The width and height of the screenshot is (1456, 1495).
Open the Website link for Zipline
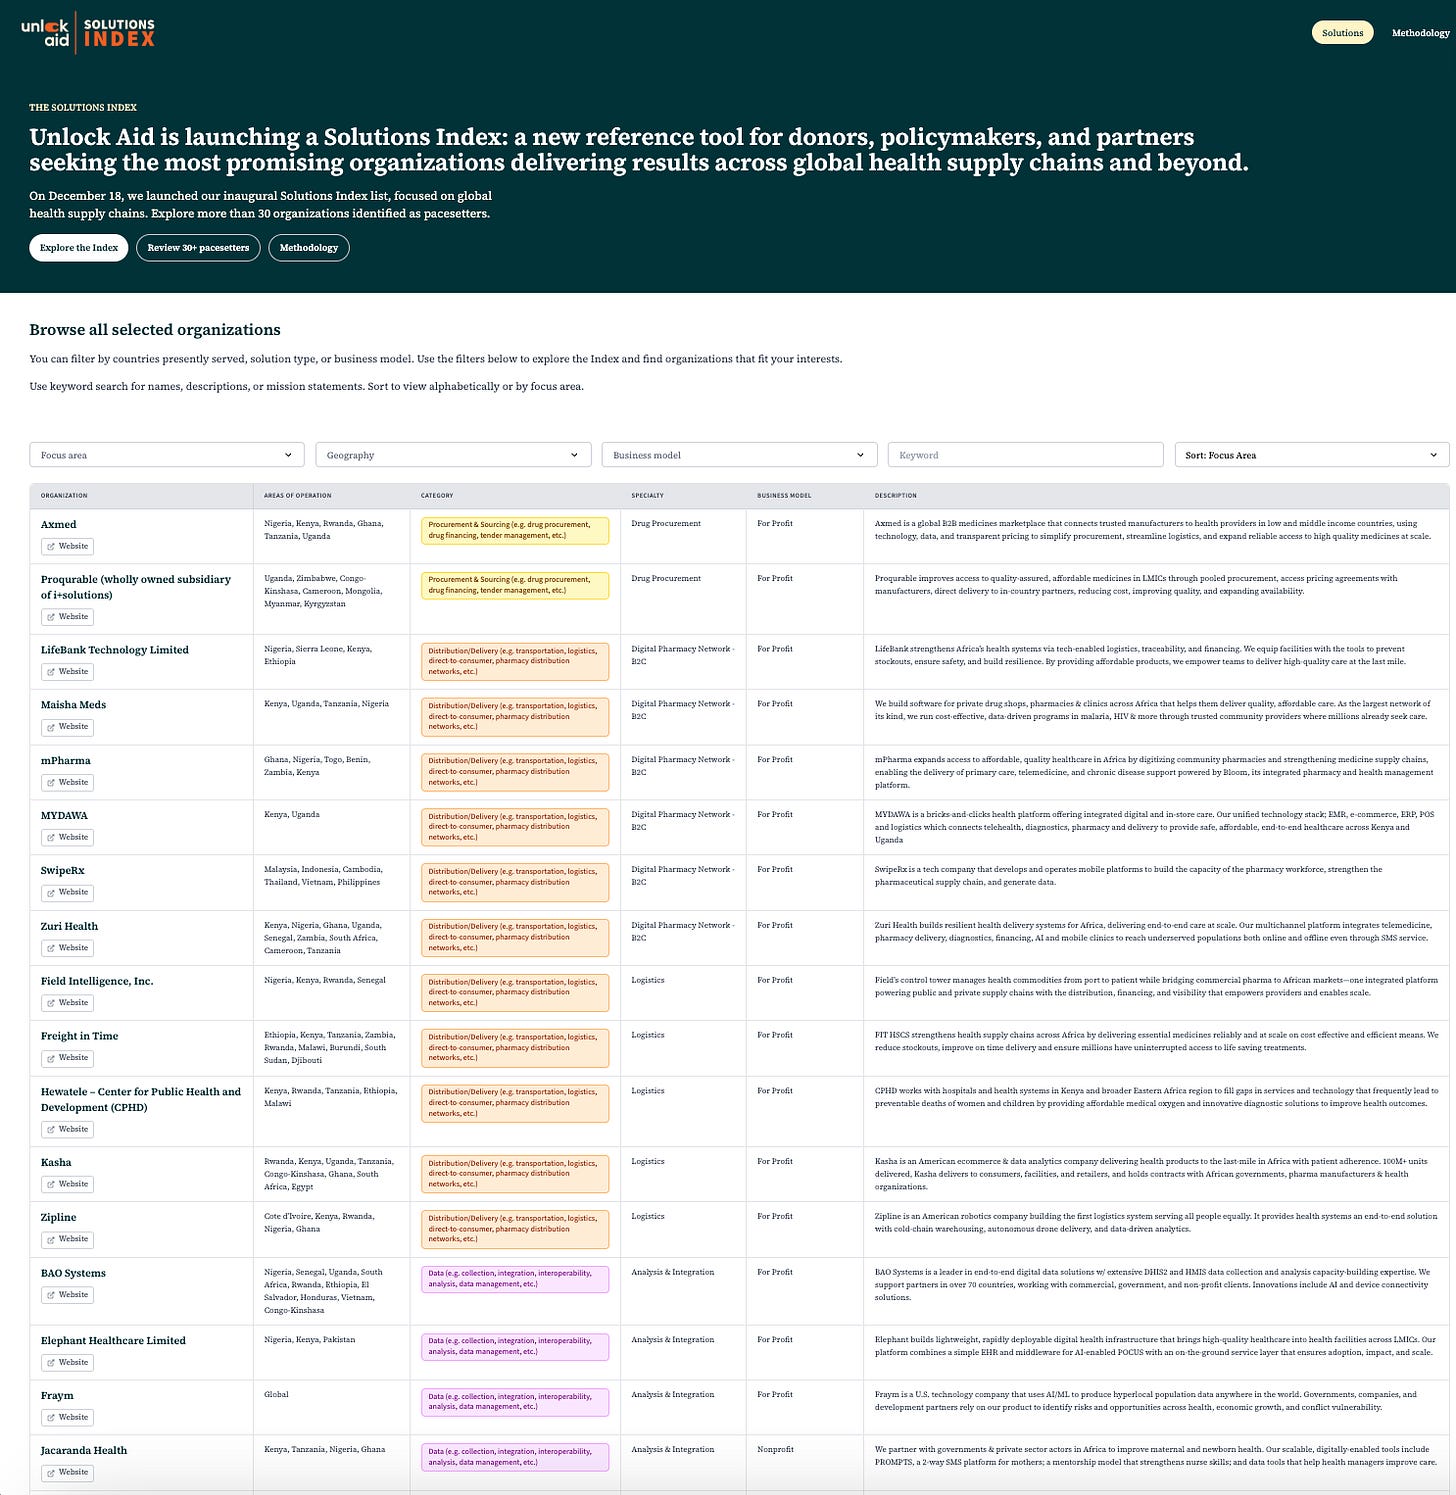coord(67,1239)
